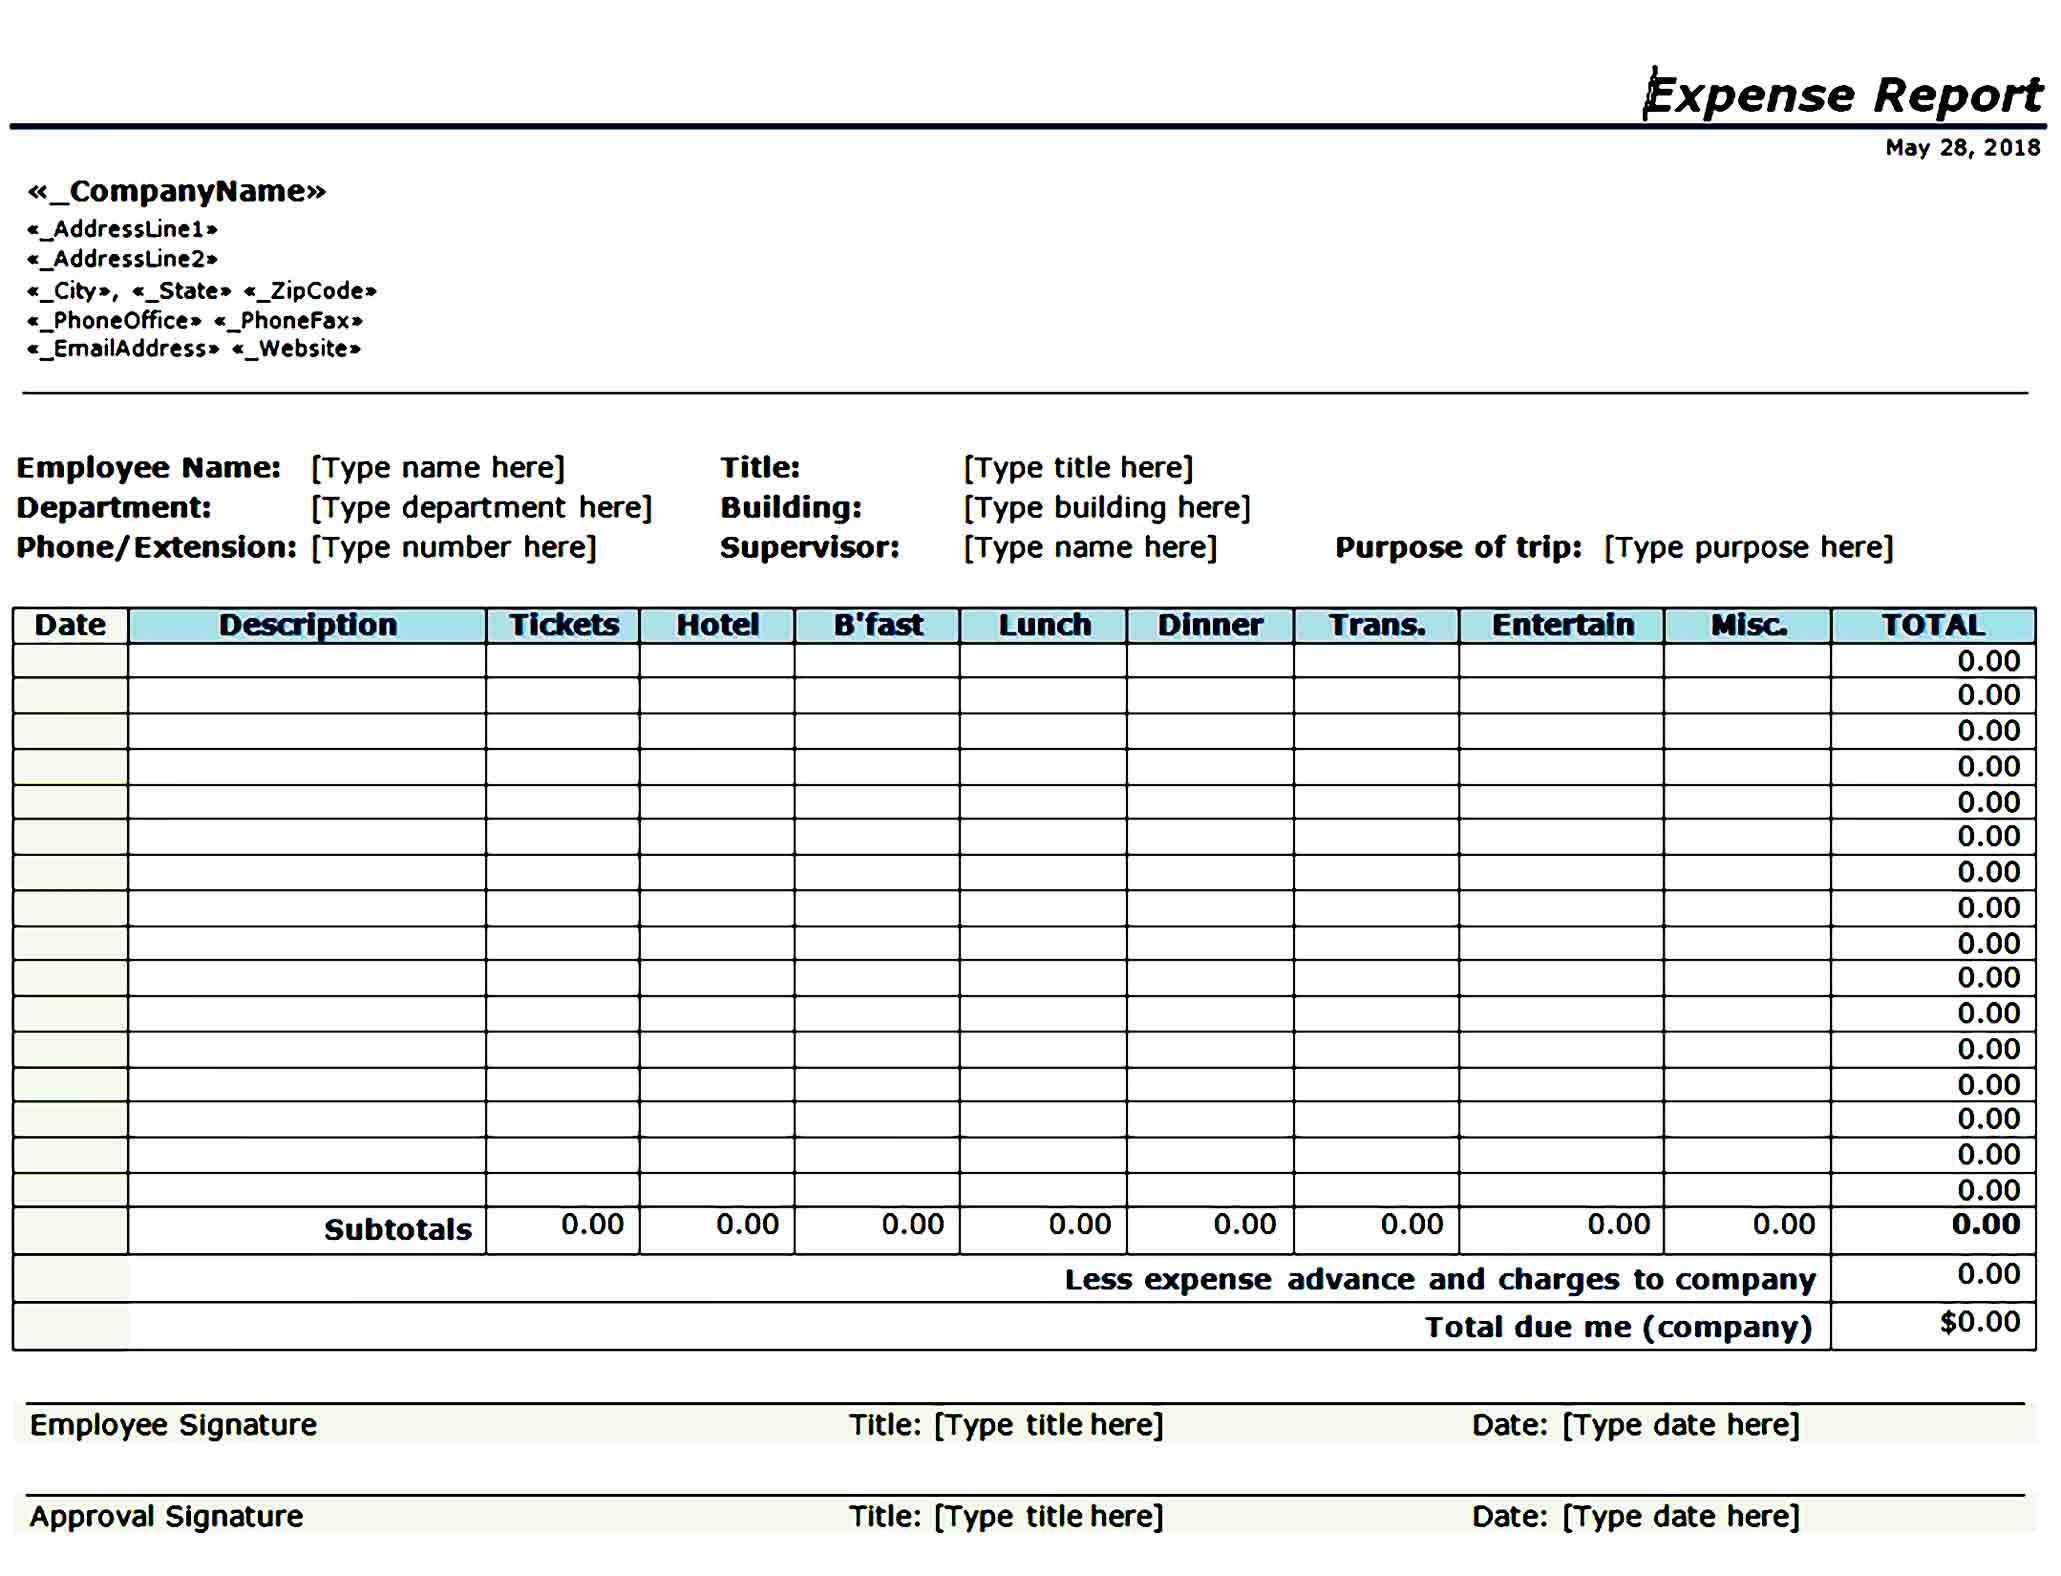Select the Tickets column header
The image size is (2061, 1576).
point(563,625)
